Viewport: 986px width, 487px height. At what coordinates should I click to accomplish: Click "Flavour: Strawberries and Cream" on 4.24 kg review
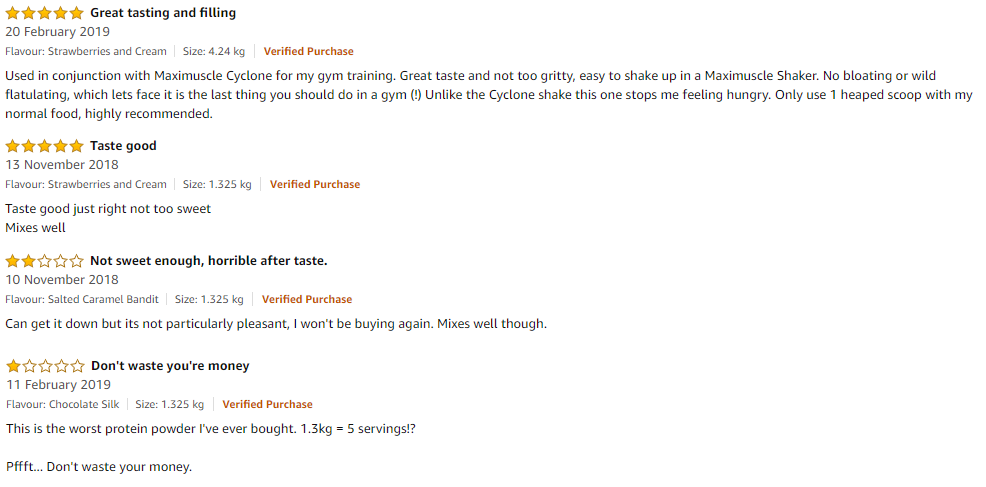(86, 52)
